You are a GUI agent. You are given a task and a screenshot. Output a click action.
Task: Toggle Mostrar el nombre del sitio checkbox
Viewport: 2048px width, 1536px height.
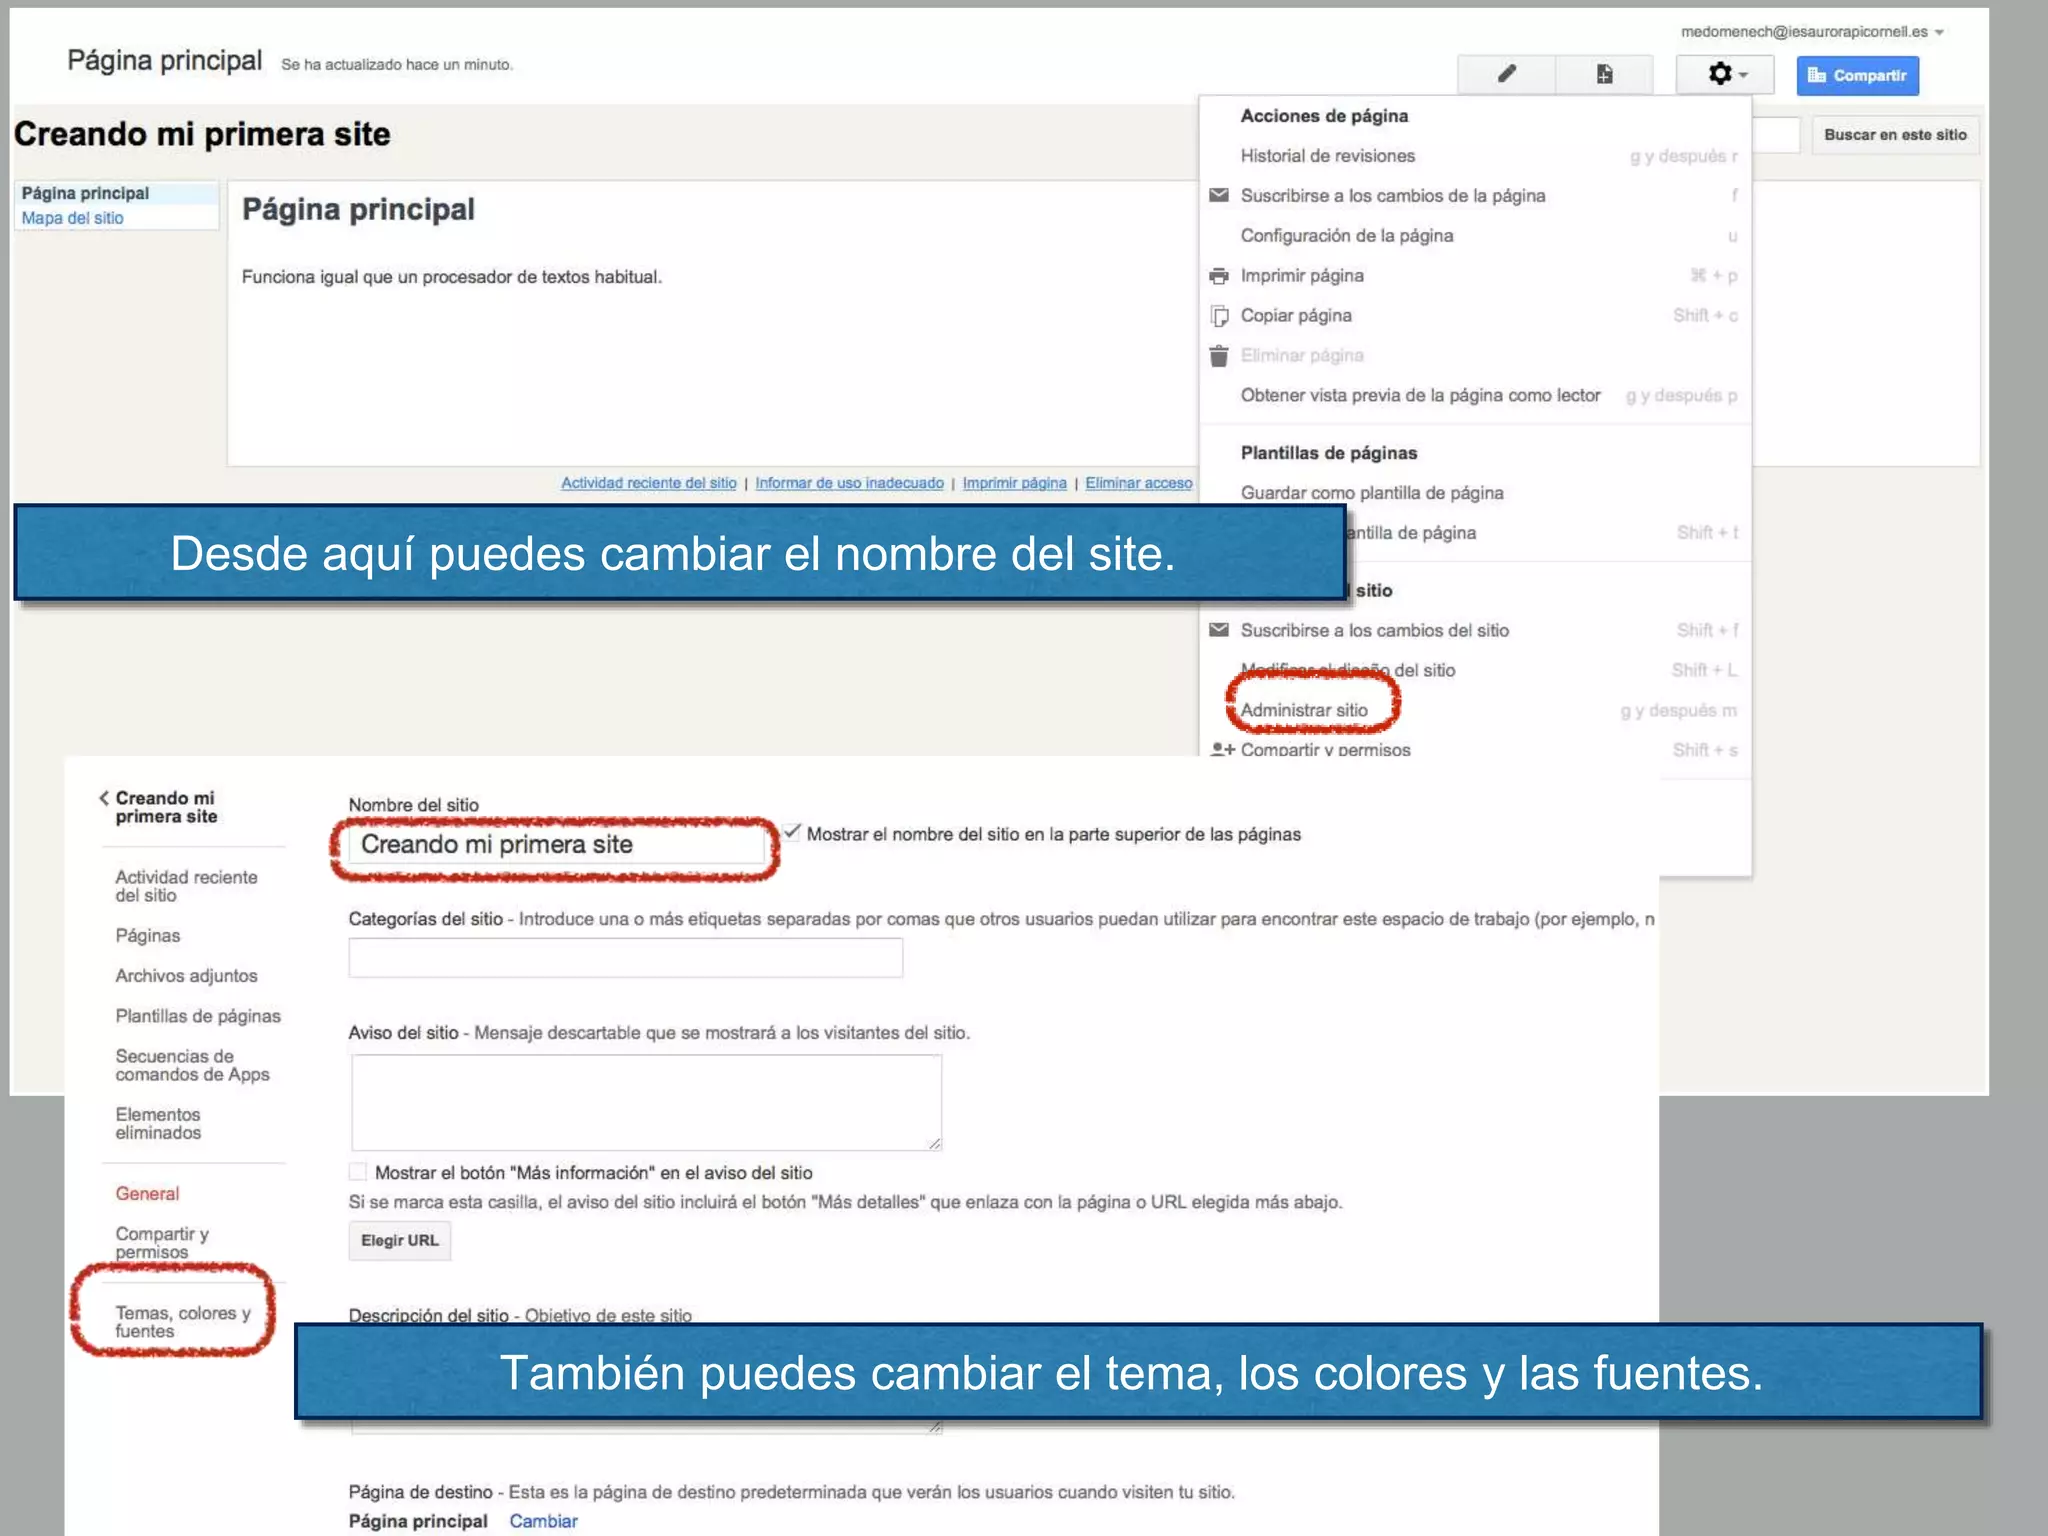792,832
